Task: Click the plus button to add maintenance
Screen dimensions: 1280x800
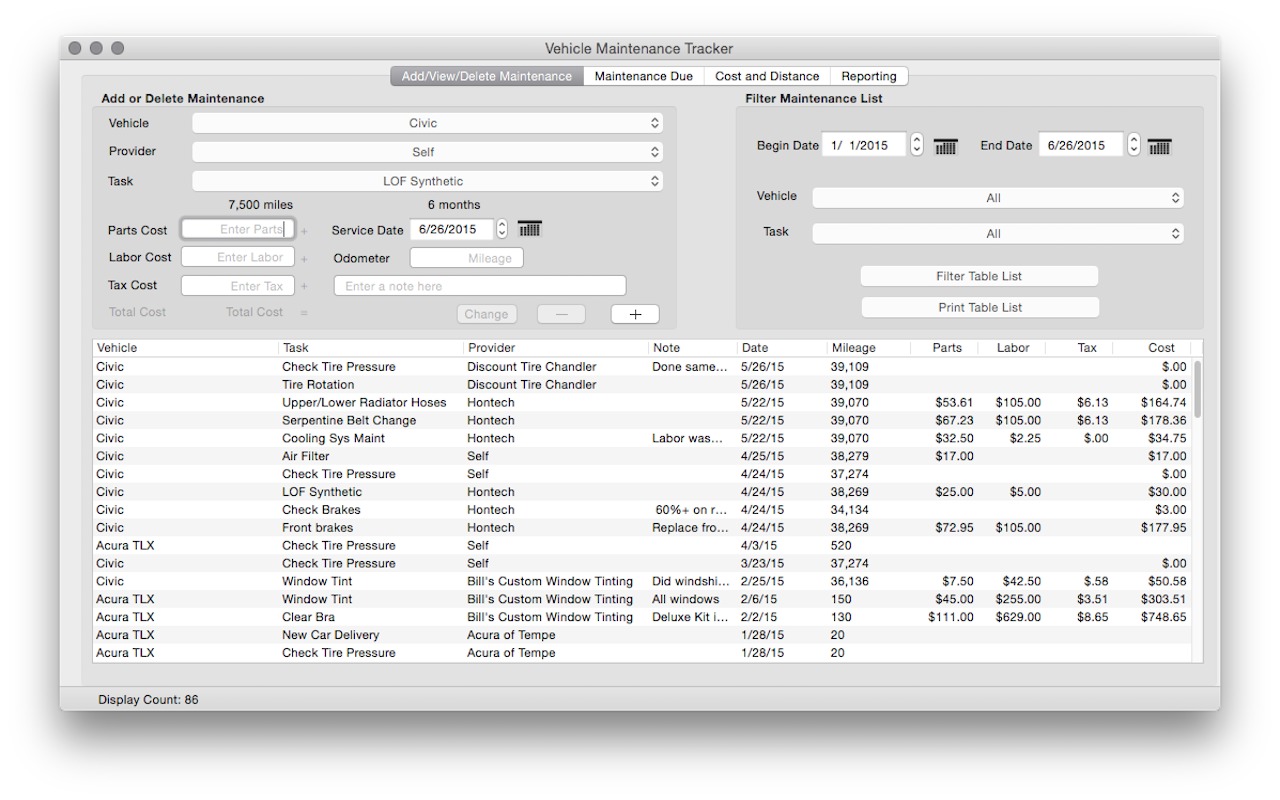Action: click(x=635, y=314)
